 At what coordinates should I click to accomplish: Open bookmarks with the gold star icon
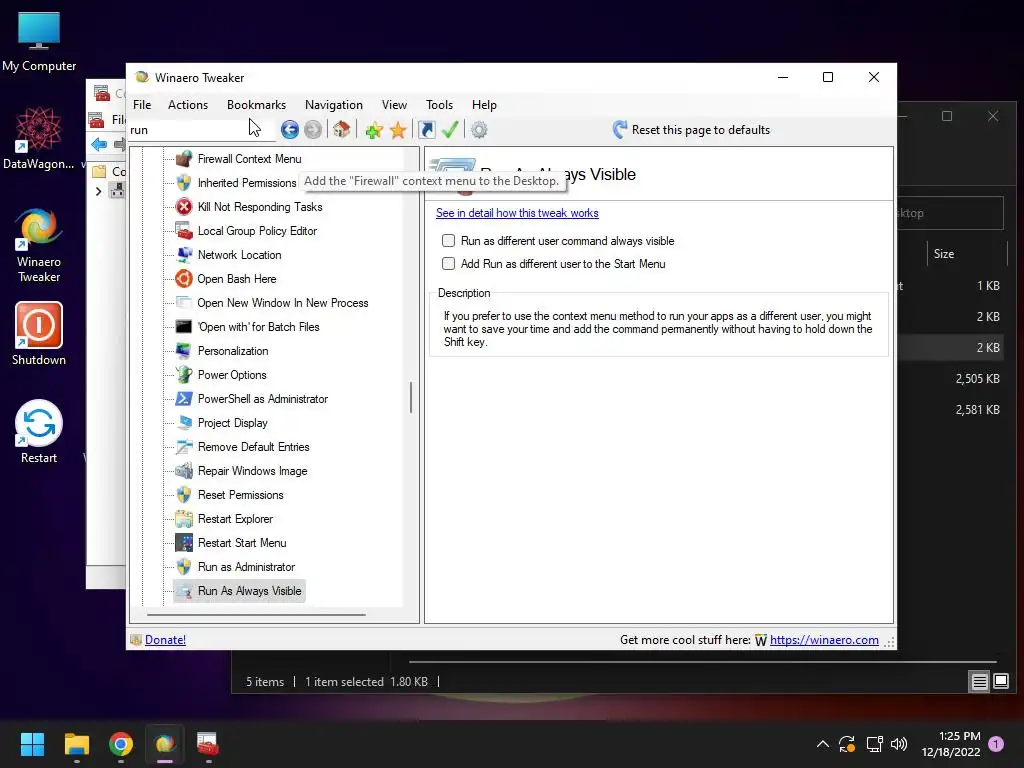pyautogui.click(x=398, y=130)
